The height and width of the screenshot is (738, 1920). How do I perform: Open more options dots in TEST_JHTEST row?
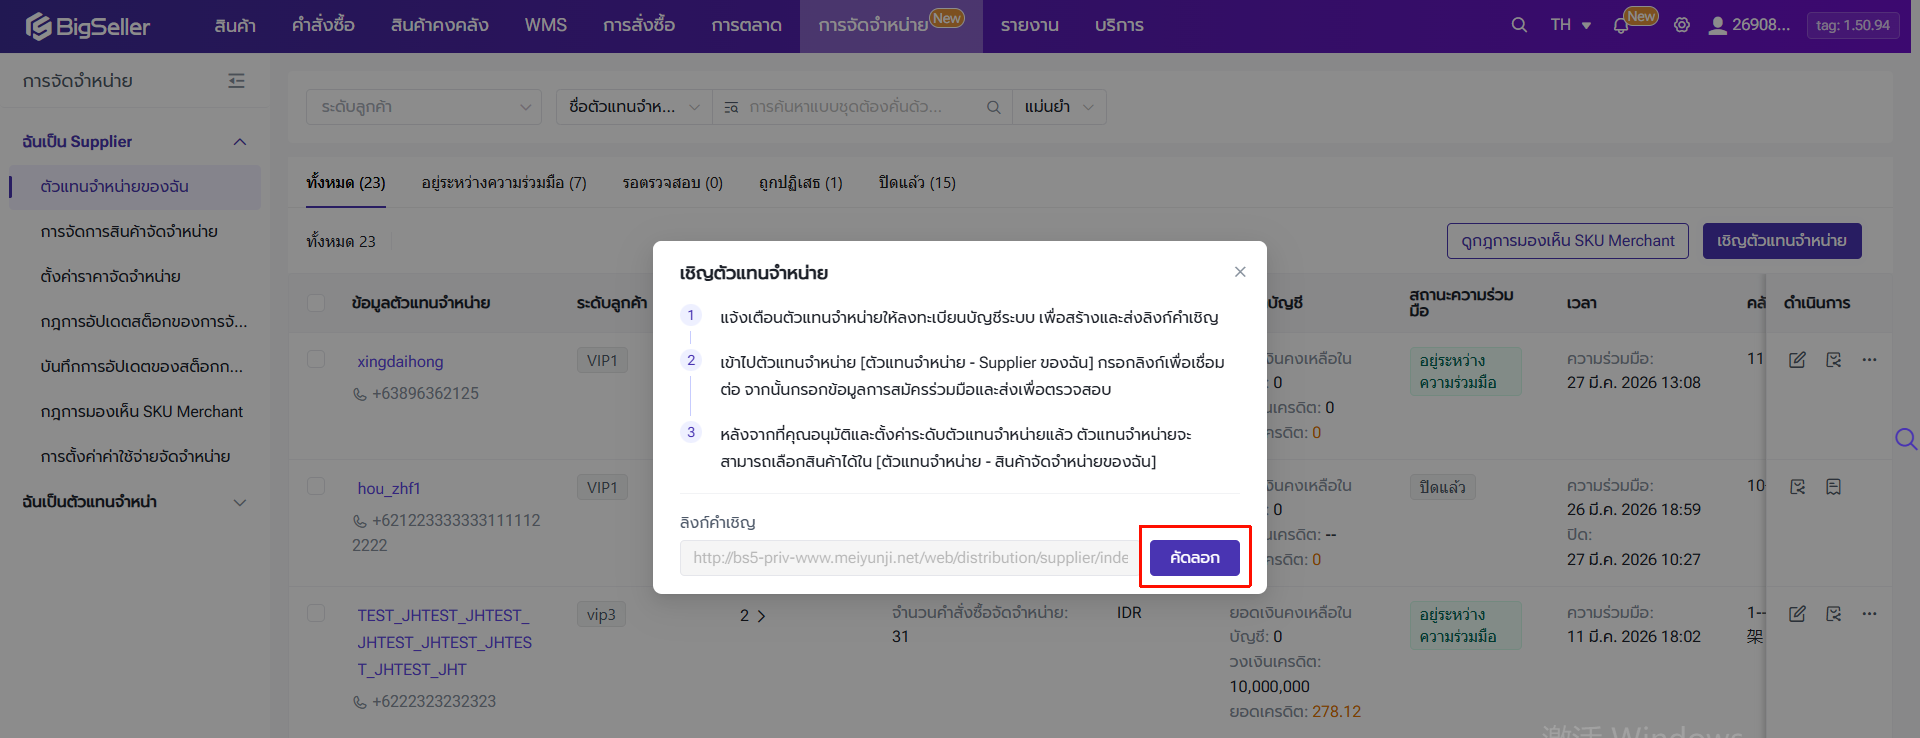[1869, 614]
